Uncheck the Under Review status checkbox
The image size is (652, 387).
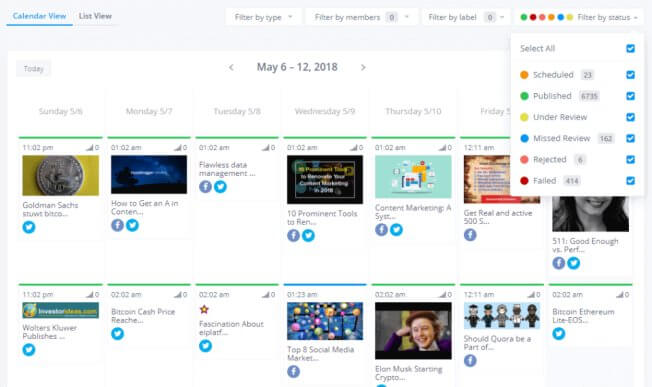click(x=630, y=117)
